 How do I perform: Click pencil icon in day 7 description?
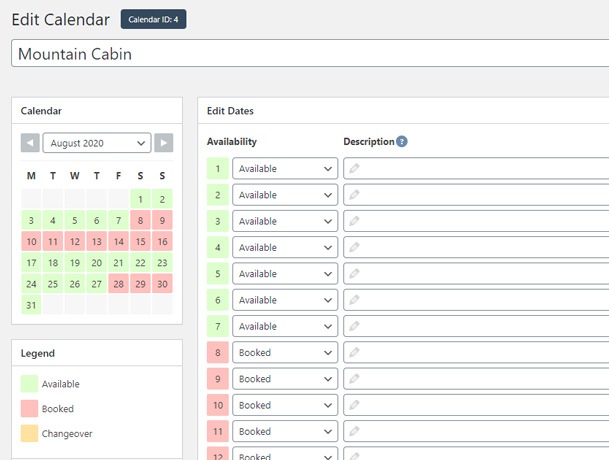pos(354,326)
